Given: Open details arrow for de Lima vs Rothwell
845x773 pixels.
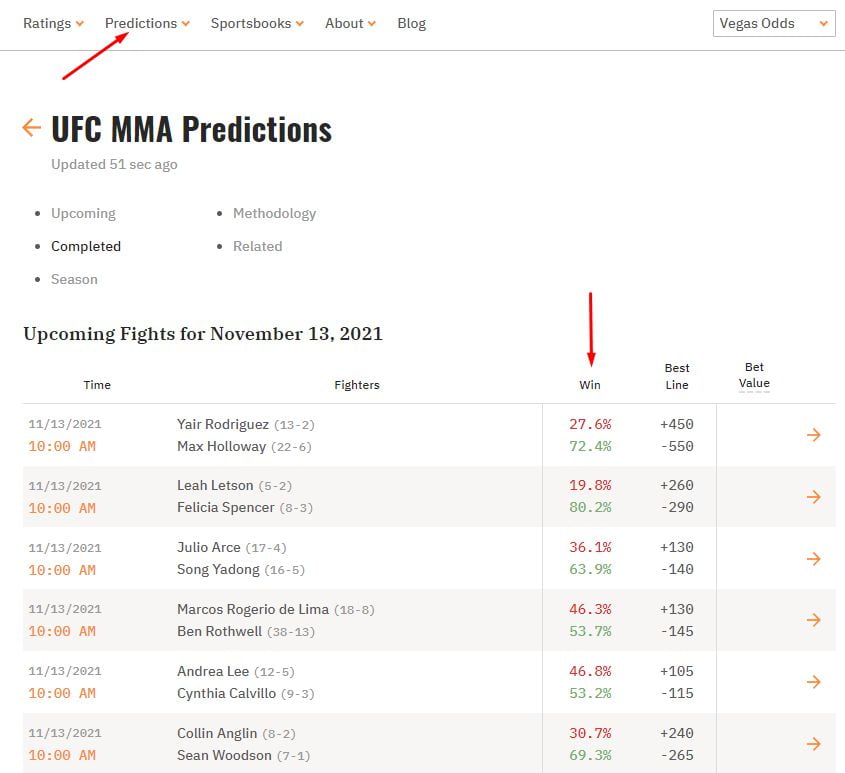Looking at the screenshot, I should pos(813,620).
